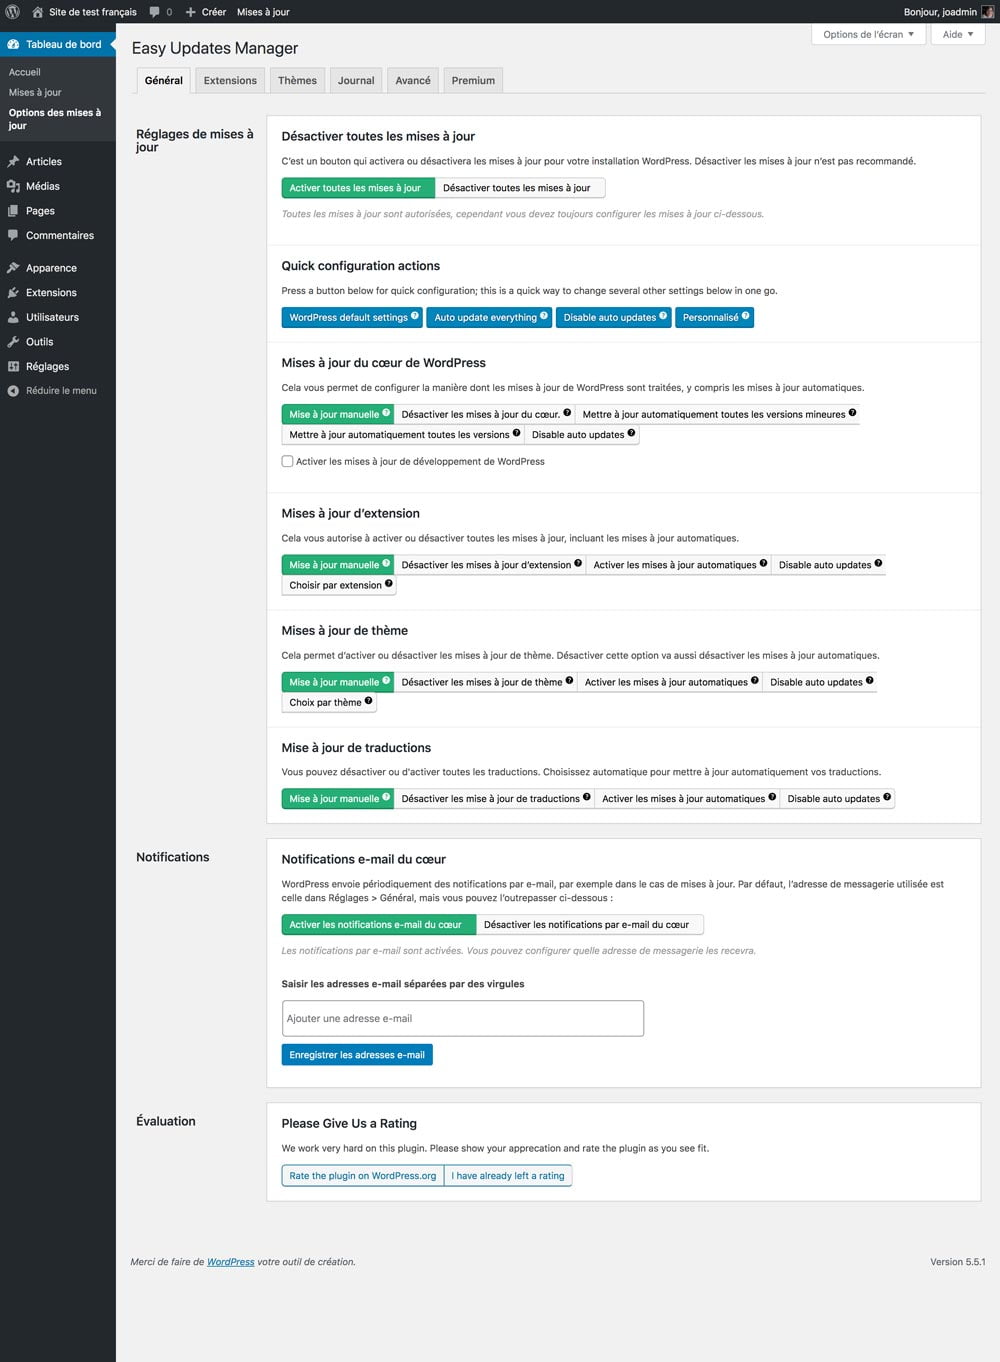
Task: Switch to the Journal tab
Action: point(356,81)
